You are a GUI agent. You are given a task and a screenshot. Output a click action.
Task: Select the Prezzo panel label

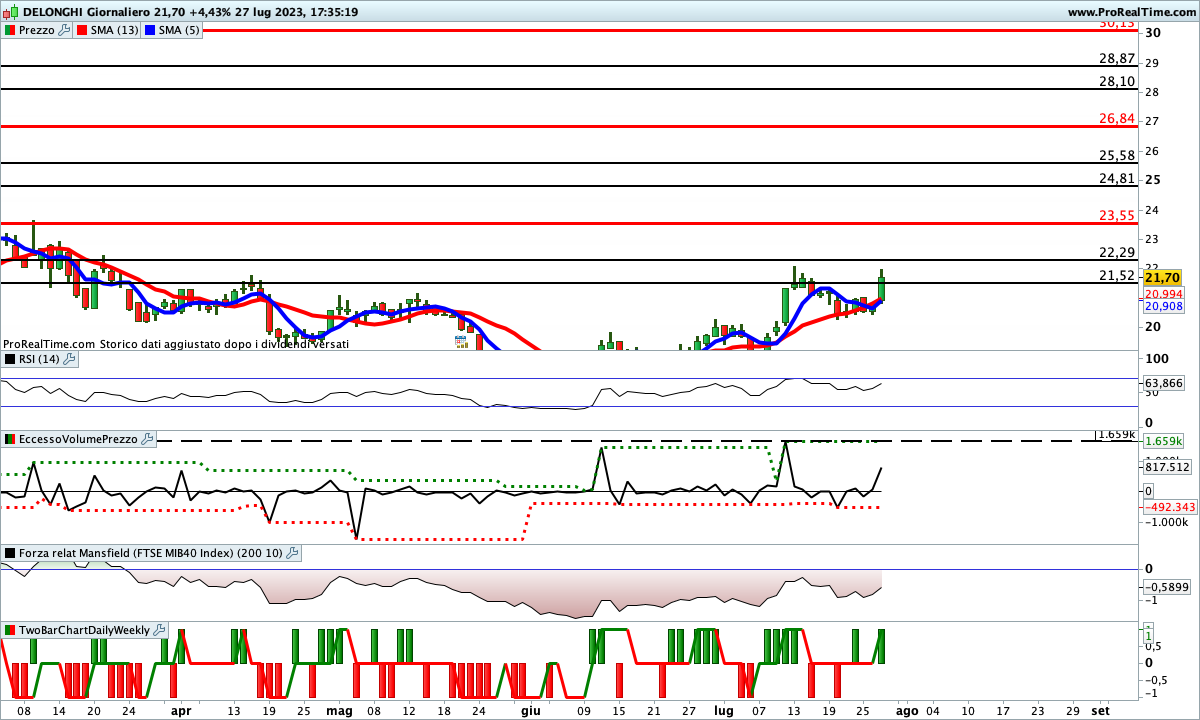pyautogui.click(x=37, y=30)
